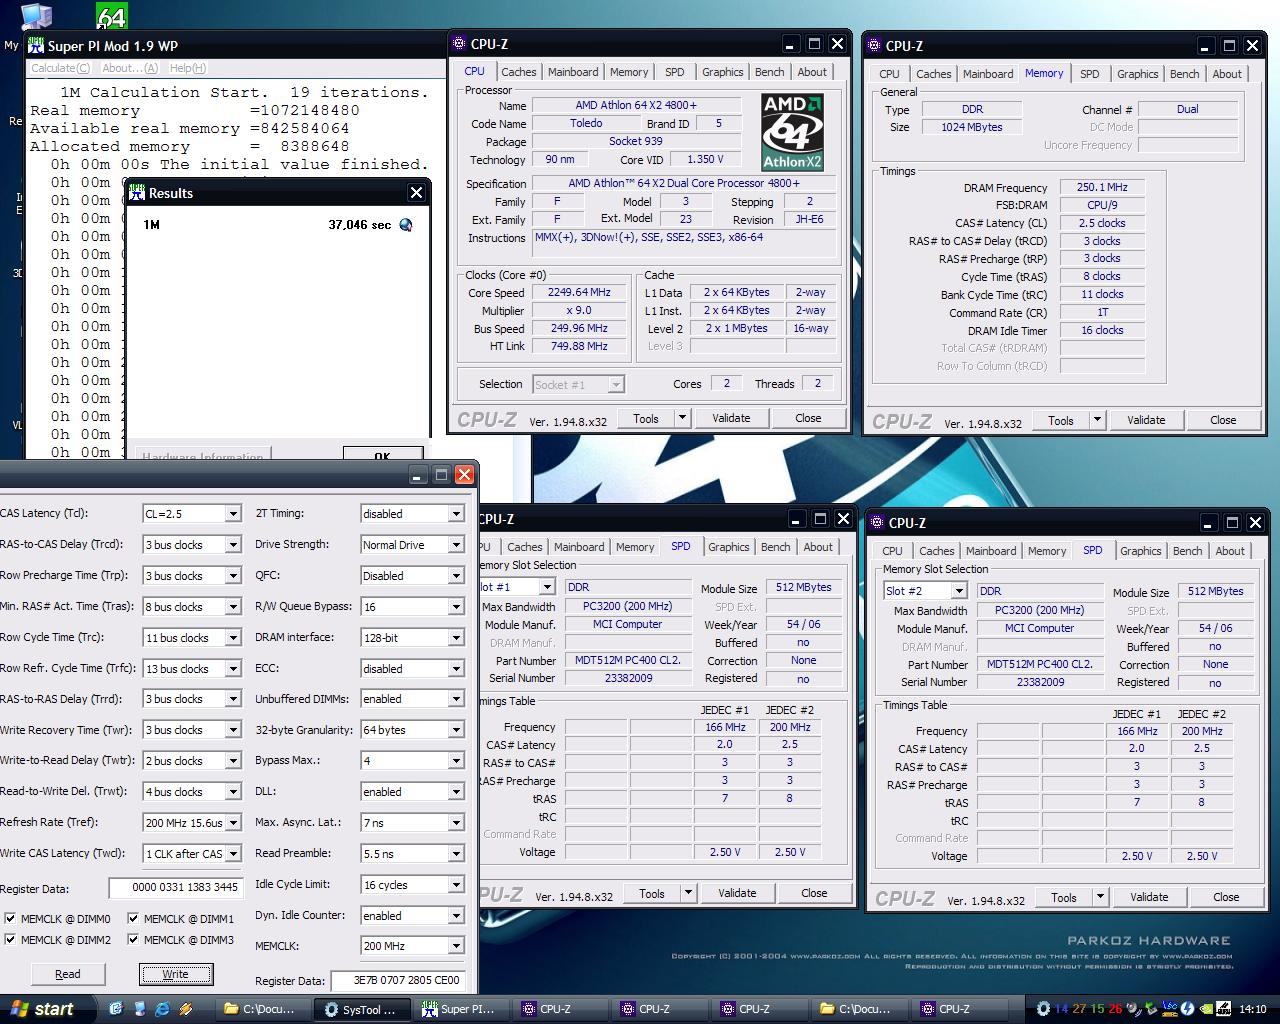The image size is (1280, 1024).
Task: Click the globe icon beside 37.046 sec
Action: [x=405, y=225]
